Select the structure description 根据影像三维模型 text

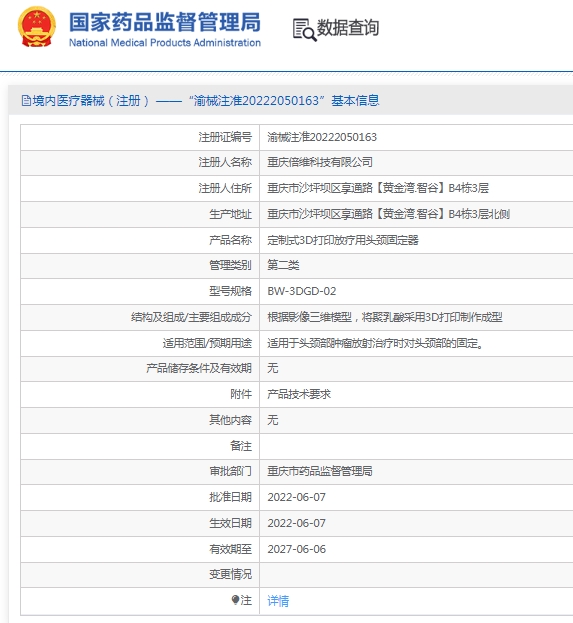(x=385, y=317)
